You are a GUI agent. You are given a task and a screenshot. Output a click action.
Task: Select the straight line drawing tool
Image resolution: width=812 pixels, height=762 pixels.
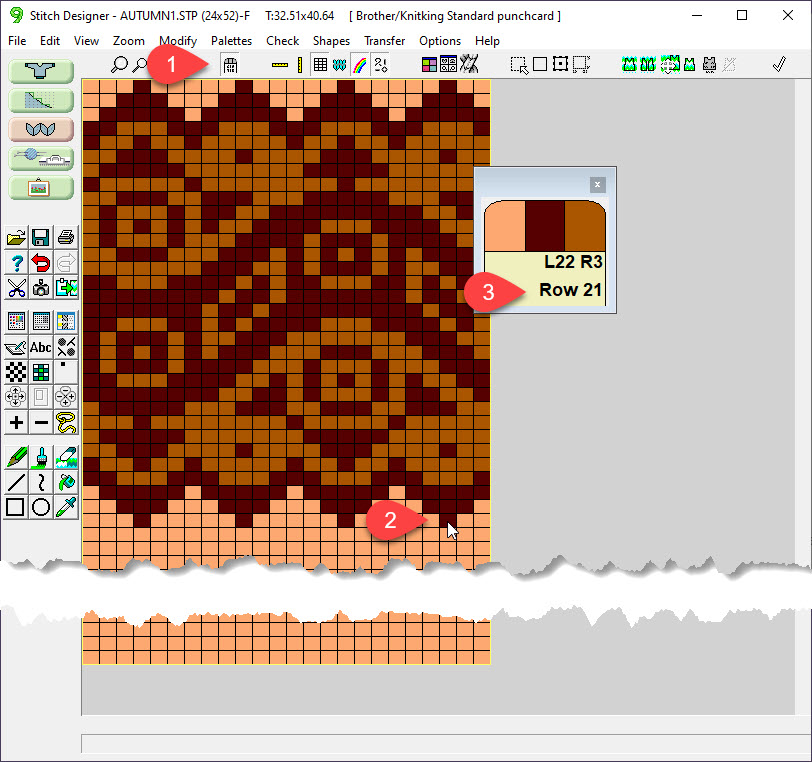[x=16, y=482]
